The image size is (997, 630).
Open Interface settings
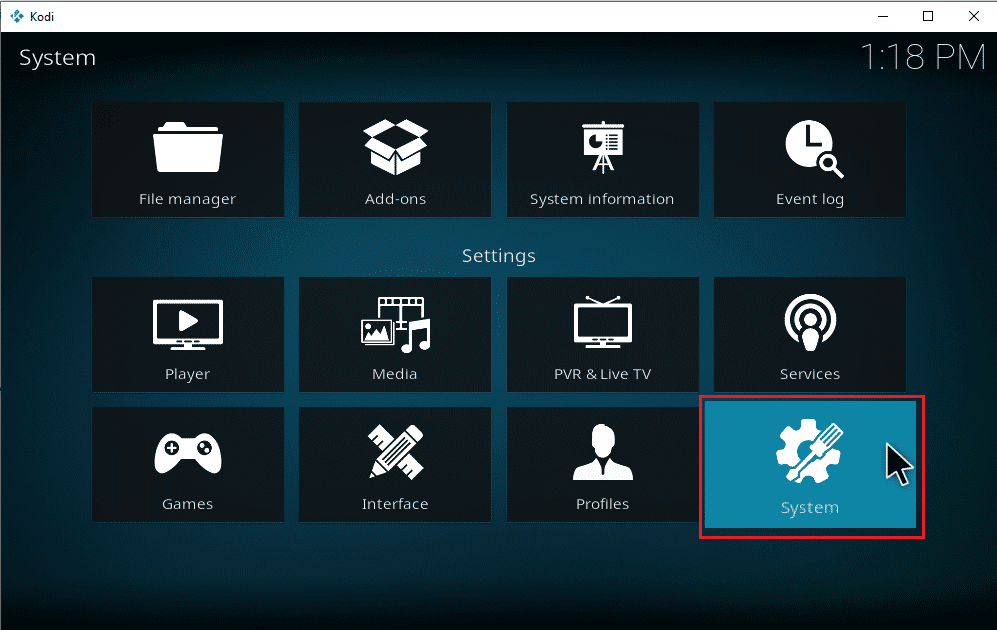pyautogui.click(x=394, y=464)
